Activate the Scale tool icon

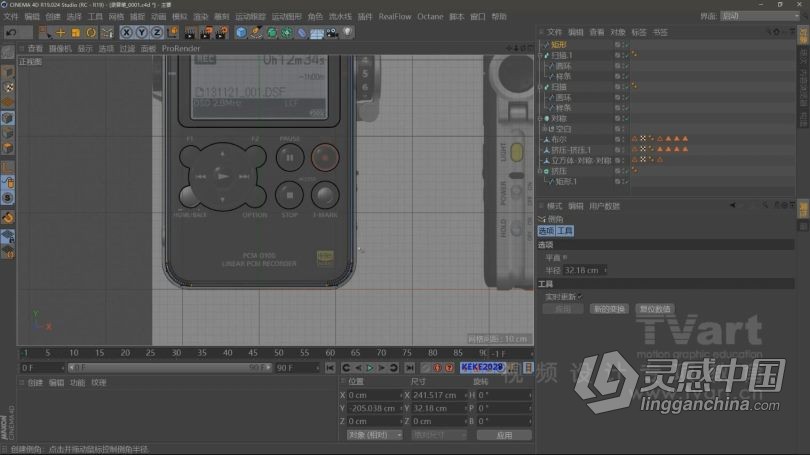pyautogui.click(x=75, y=33)
